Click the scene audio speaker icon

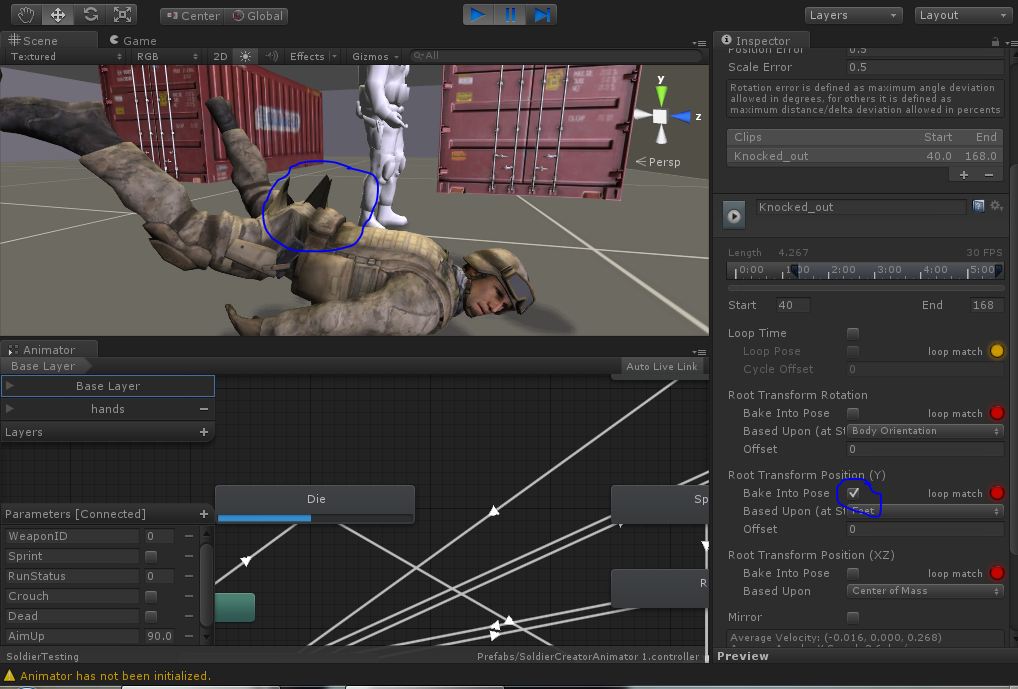[272, 56]
